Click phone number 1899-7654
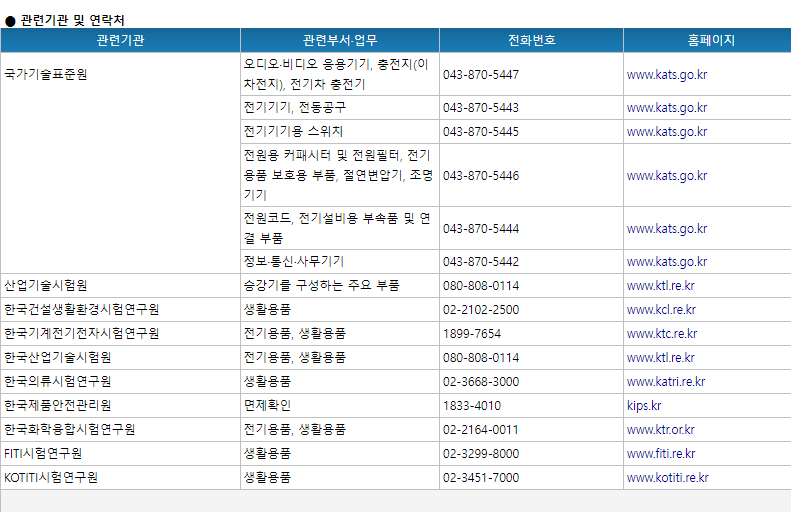 472,333
